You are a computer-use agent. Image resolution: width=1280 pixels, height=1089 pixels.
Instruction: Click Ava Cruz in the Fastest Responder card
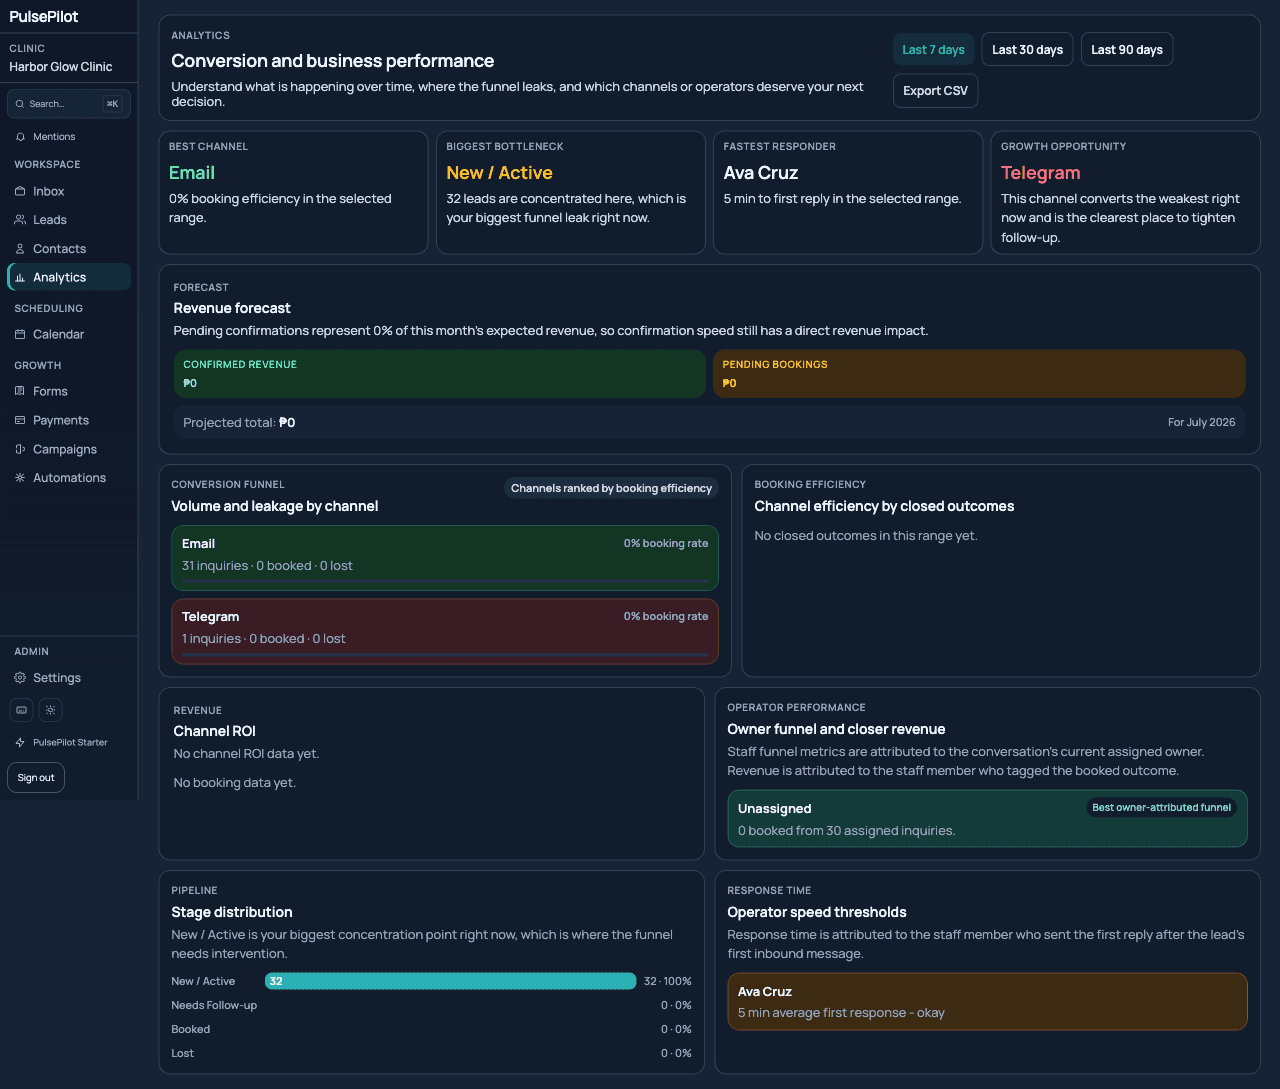coord(761,173)
